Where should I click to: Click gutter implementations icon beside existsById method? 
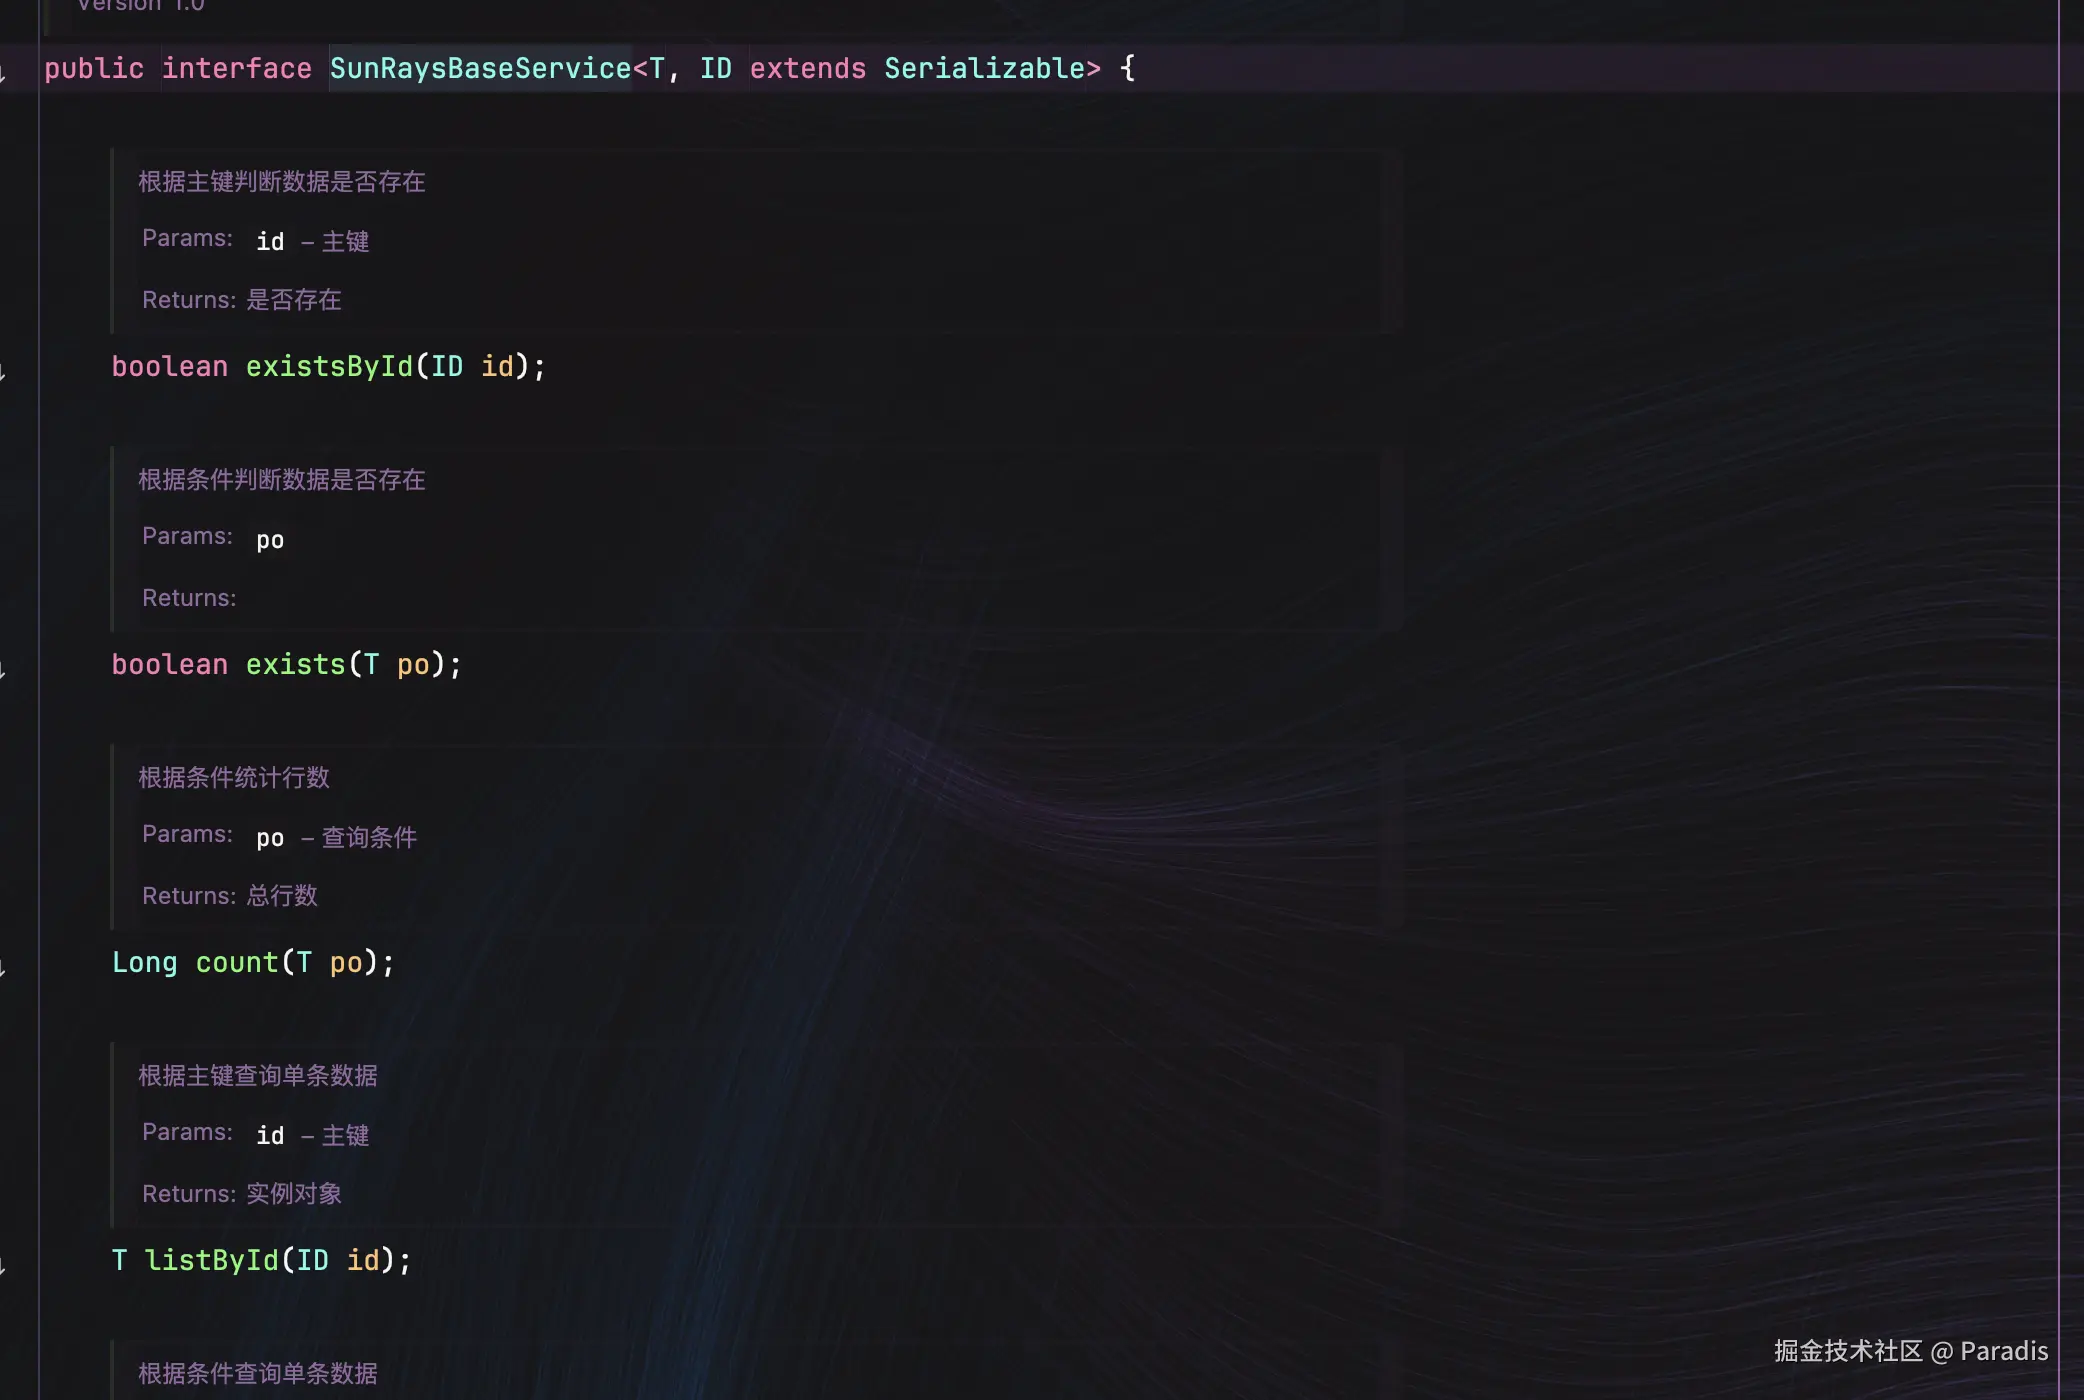[x=4, y=372]
